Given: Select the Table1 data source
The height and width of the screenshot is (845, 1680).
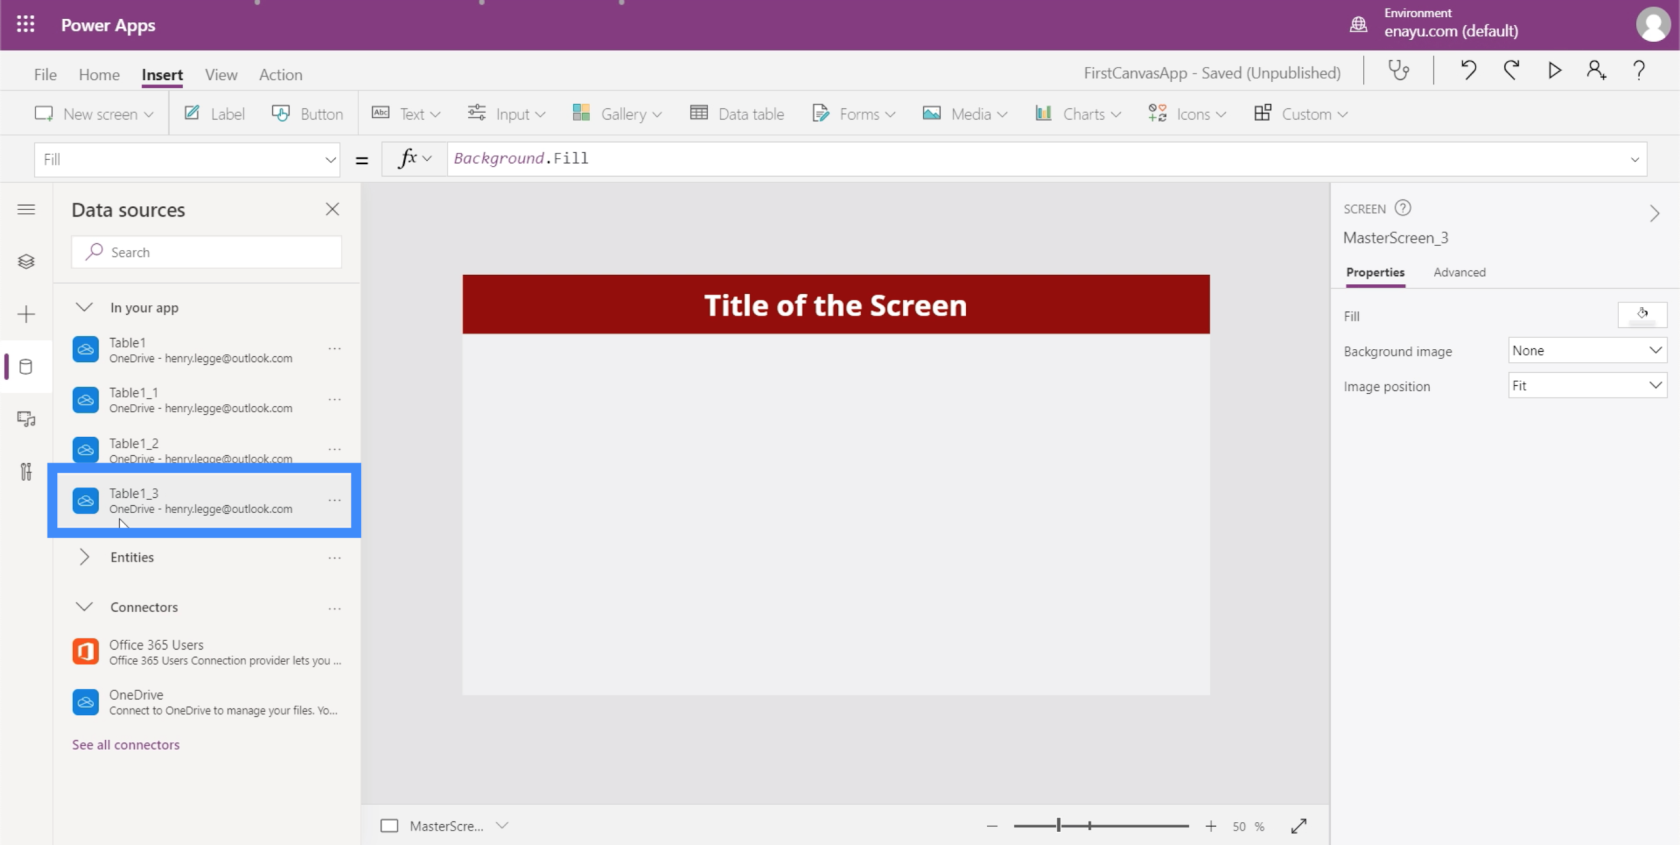Looking at the screenshot, I should click(206, 349).
